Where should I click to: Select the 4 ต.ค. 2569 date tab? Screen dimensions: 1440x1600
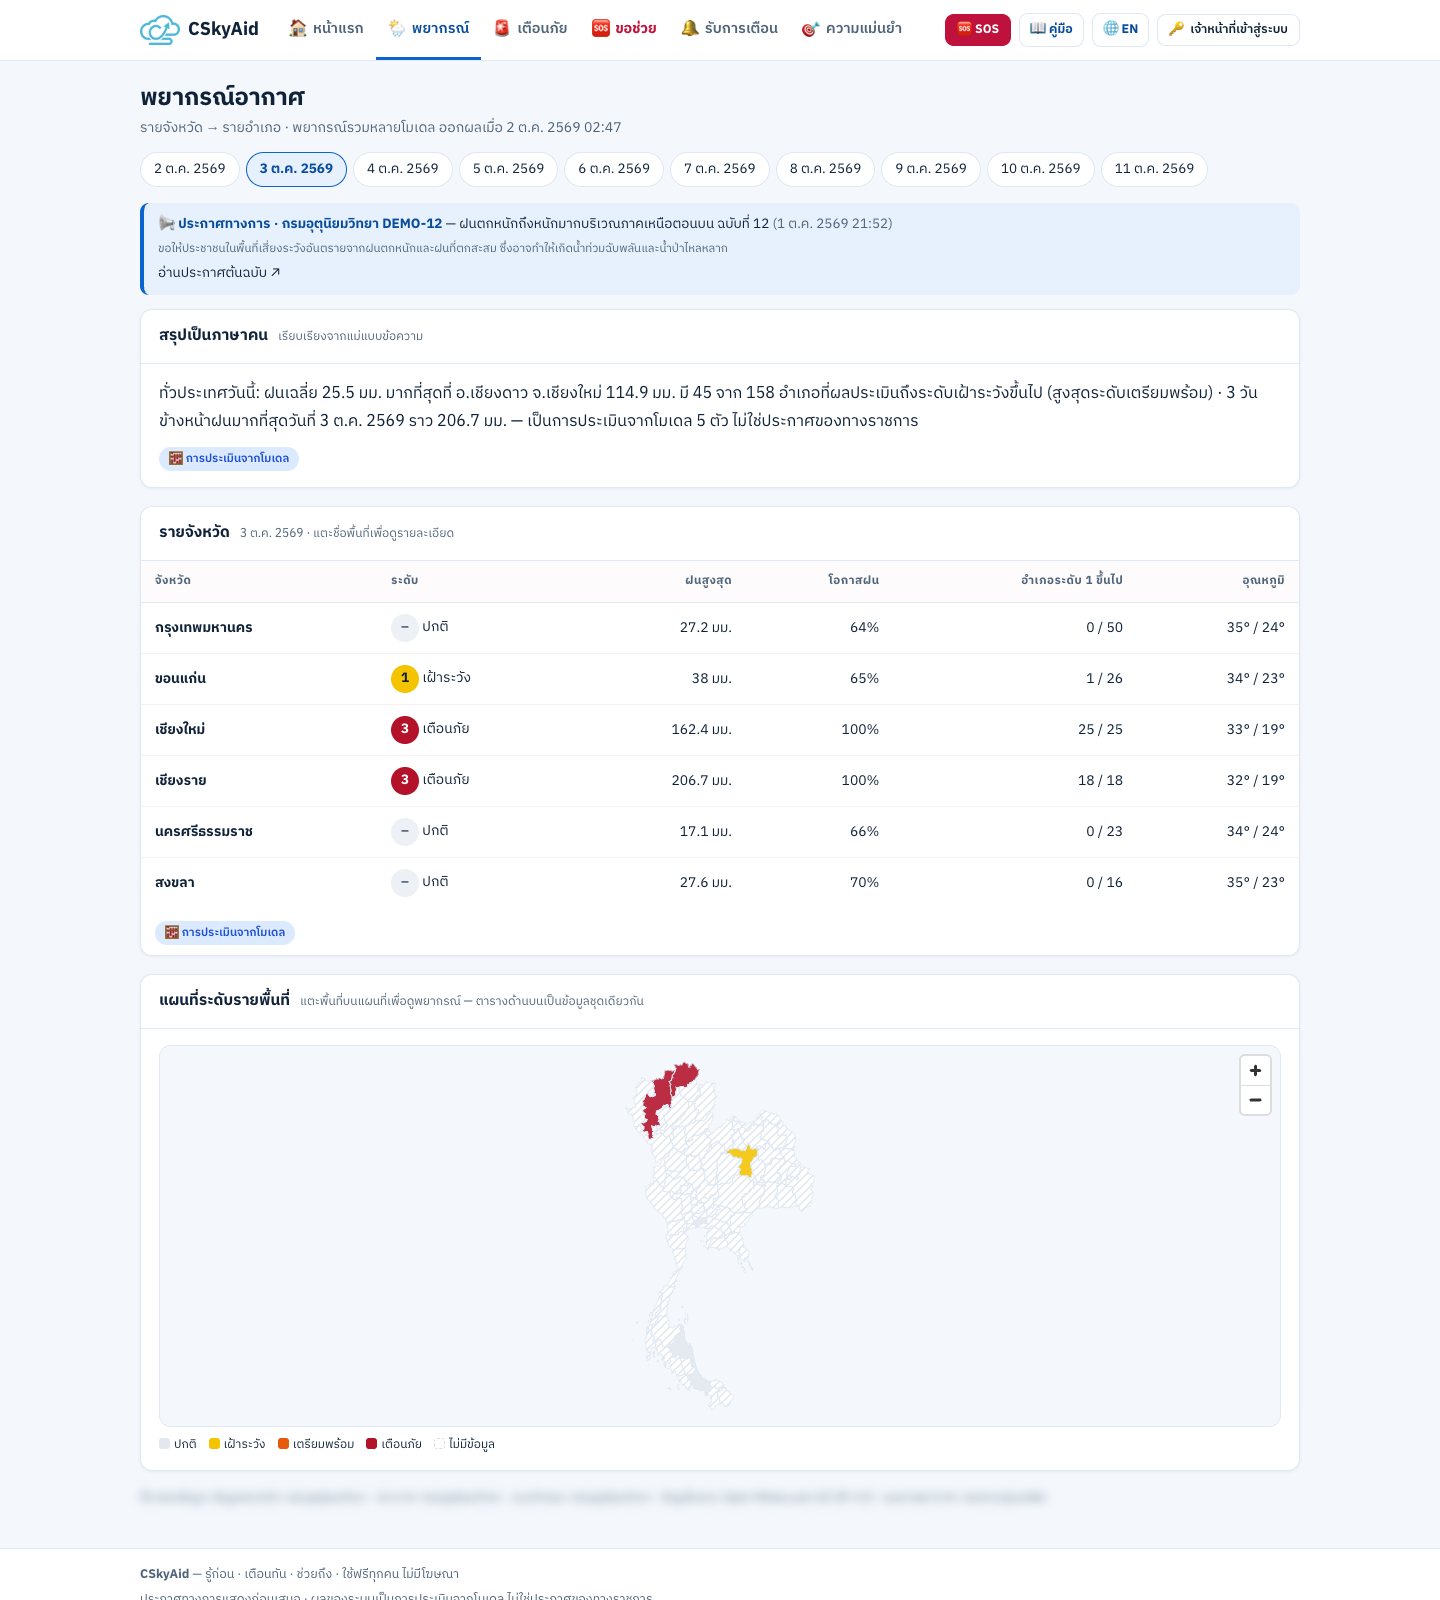[403, 169]
